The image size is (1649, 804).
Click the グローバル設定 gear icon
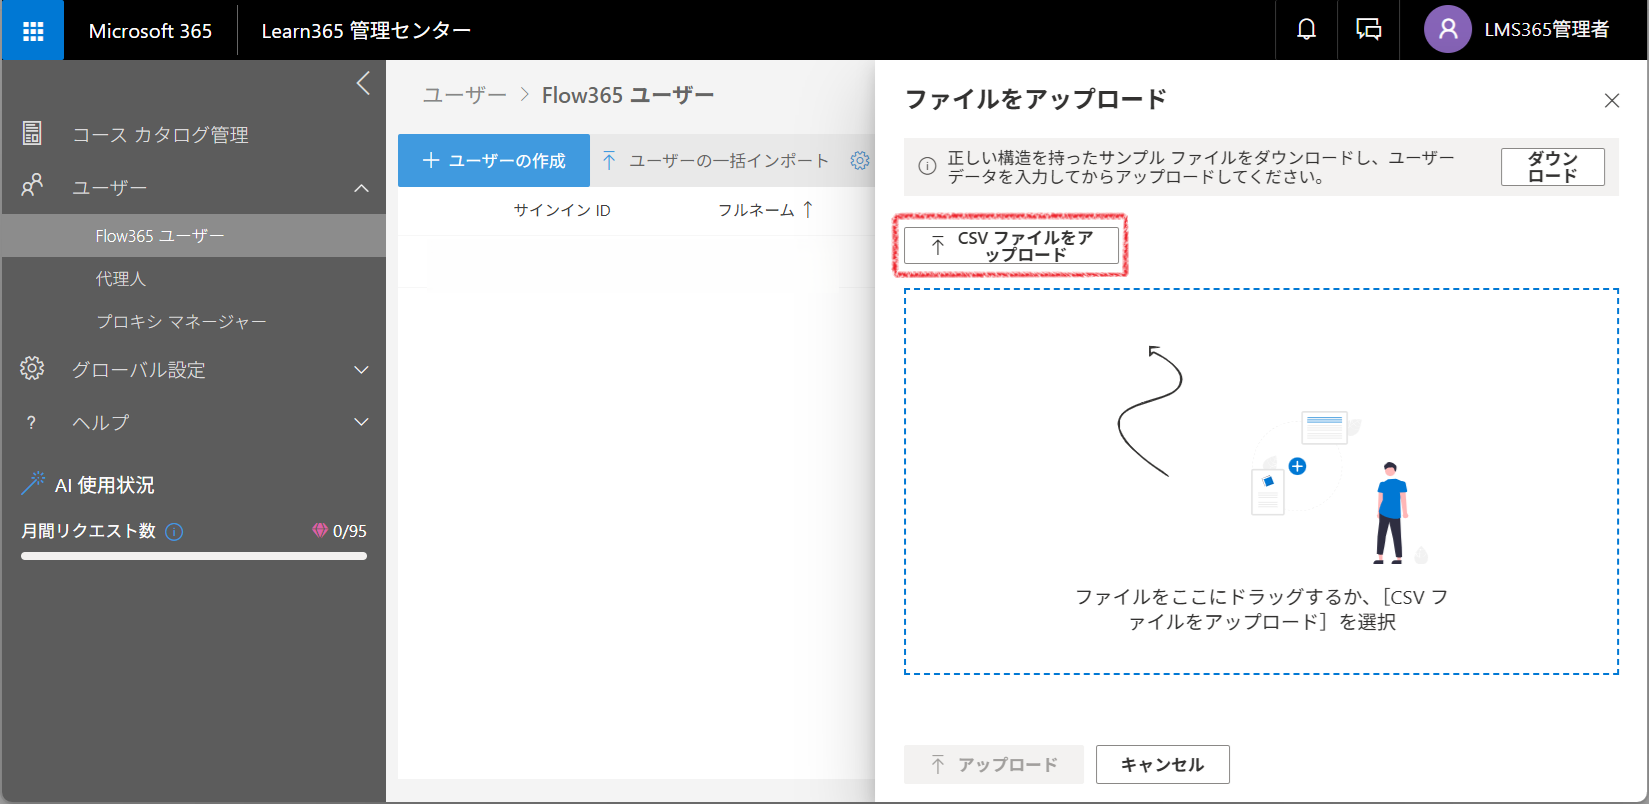coord(32,368)
